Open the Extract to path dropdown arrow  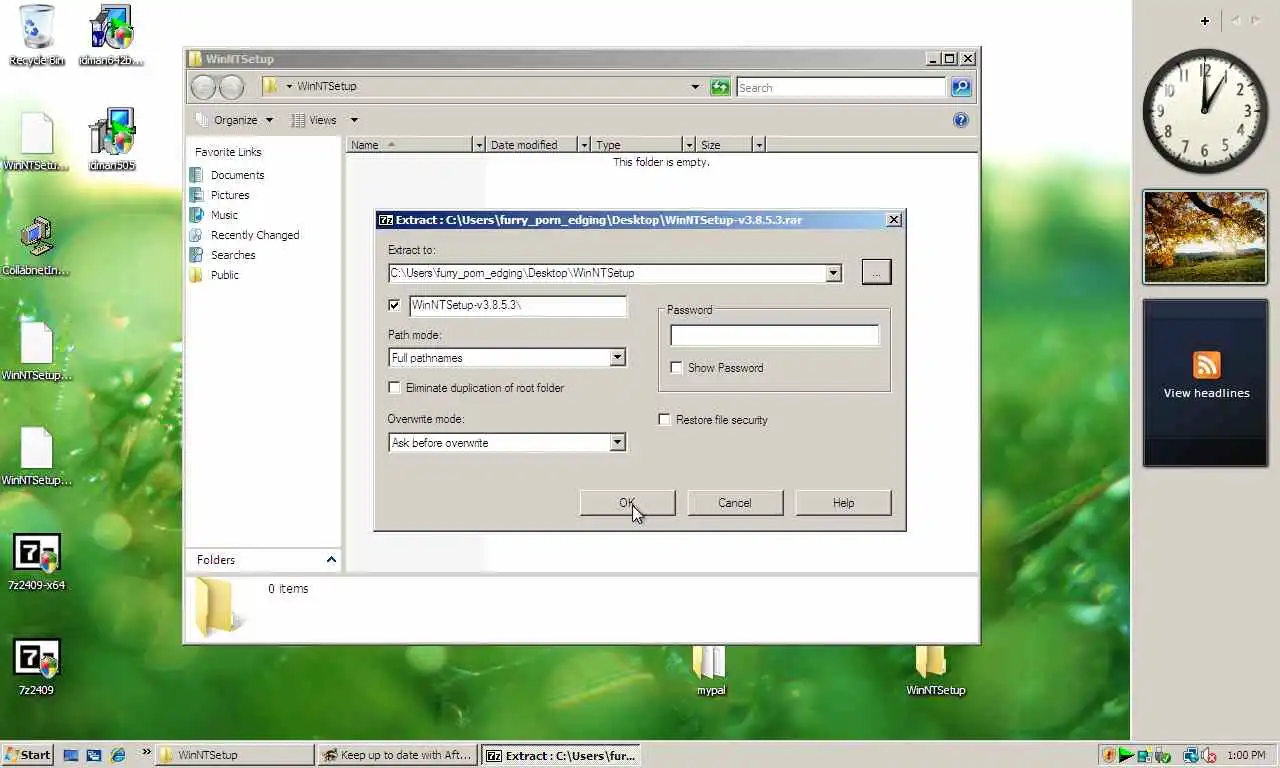833,273
